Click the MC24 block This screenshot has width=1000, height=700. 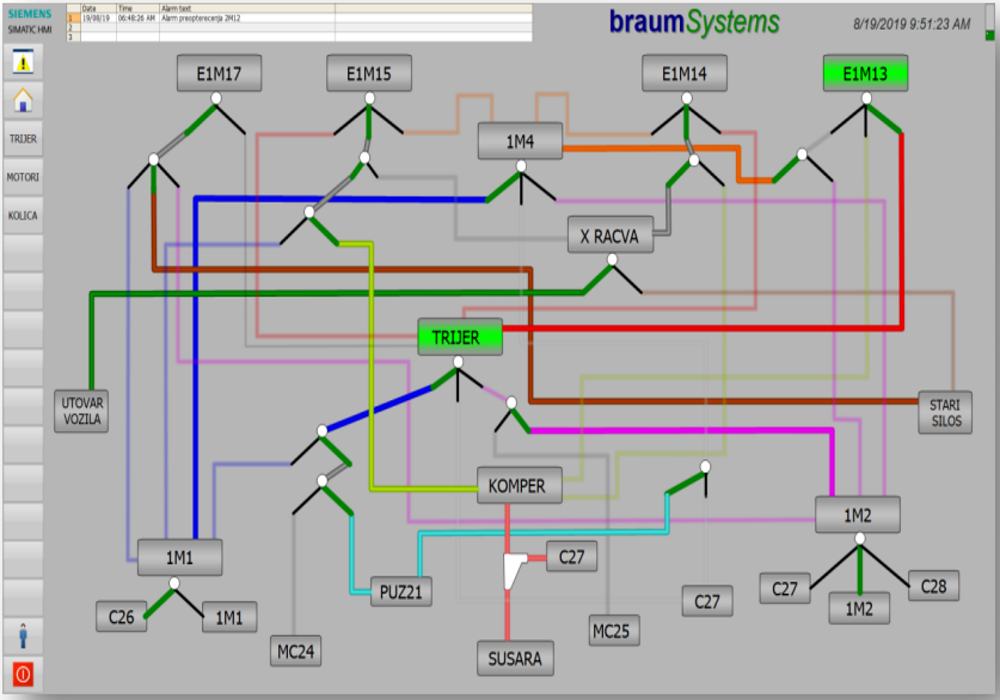pos(297,650)
